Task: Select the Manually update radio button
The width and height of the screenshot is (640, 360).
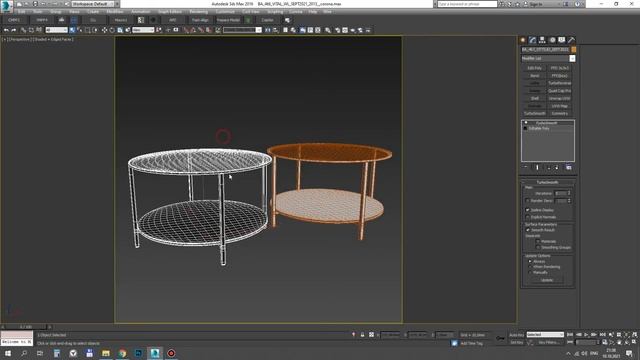Action: [x=530, y=272]
